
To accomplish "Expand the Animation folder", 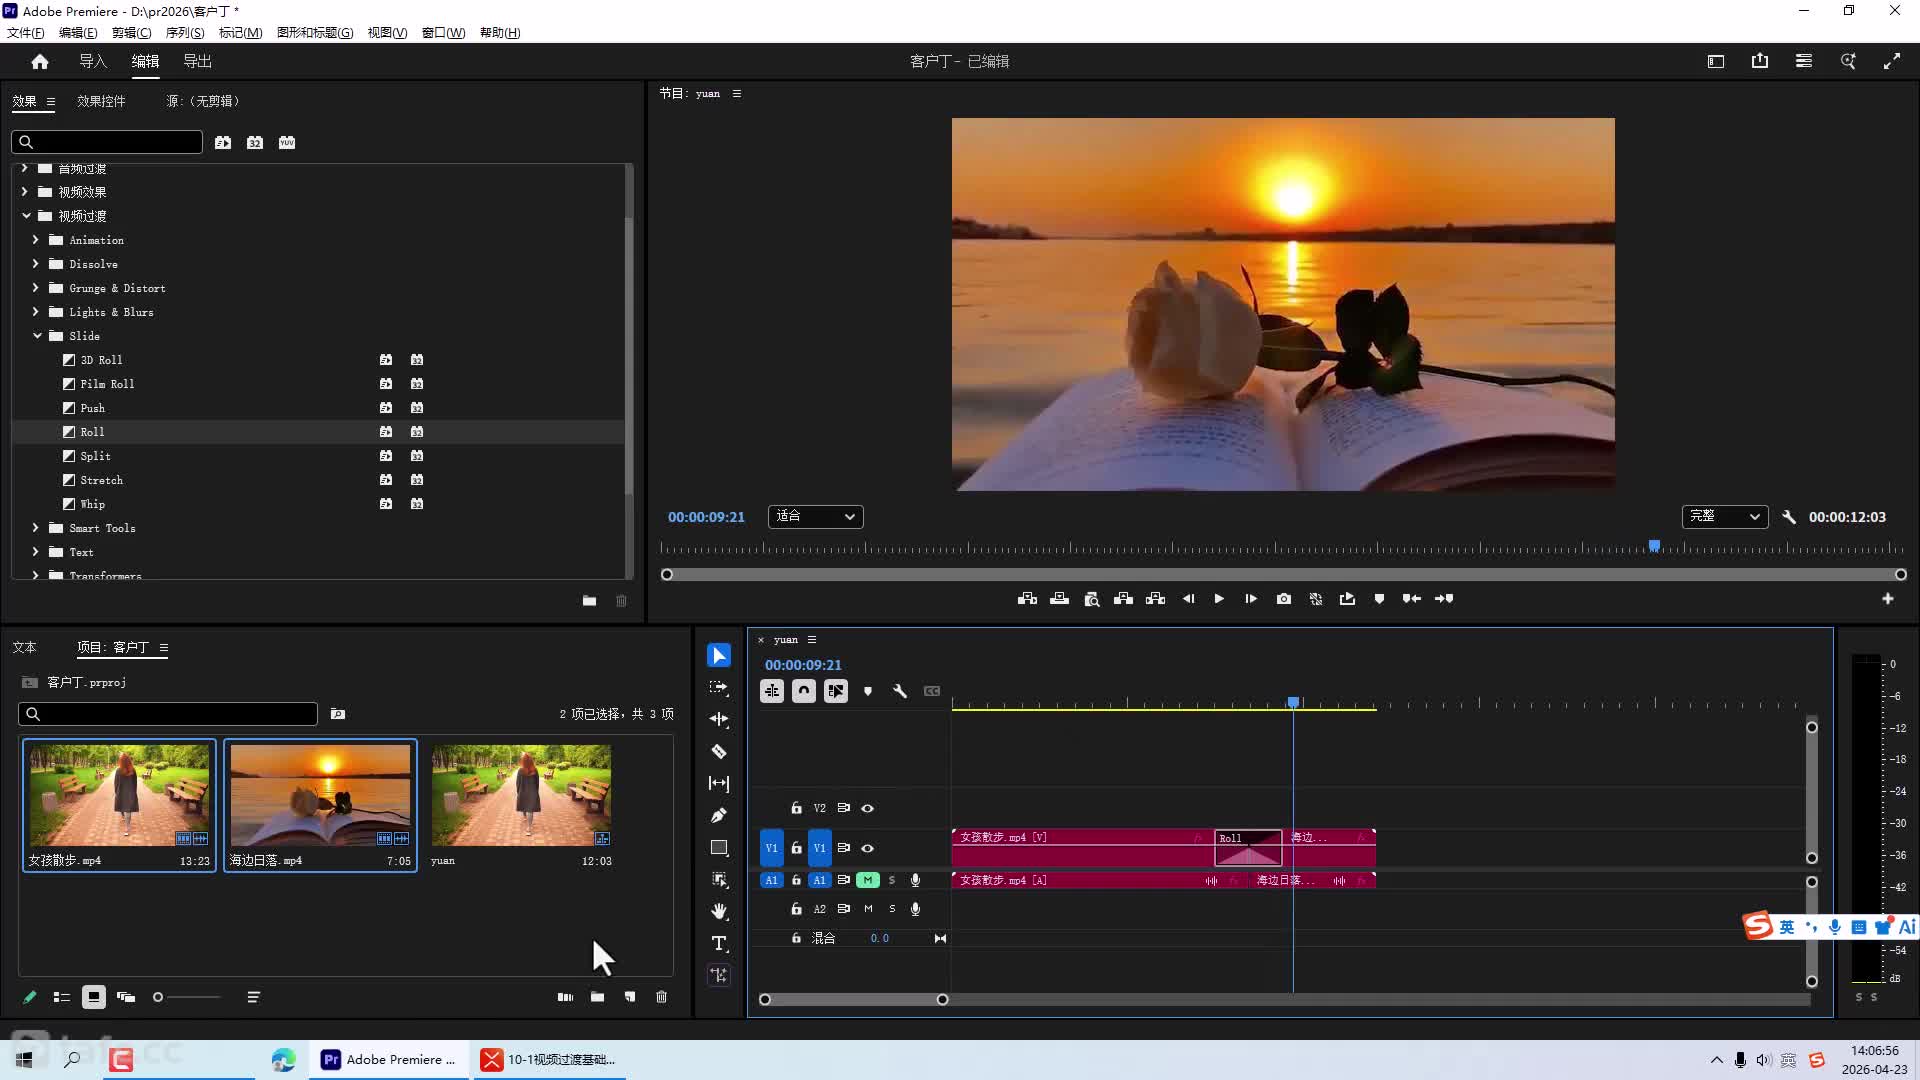I will pos(36,240).
